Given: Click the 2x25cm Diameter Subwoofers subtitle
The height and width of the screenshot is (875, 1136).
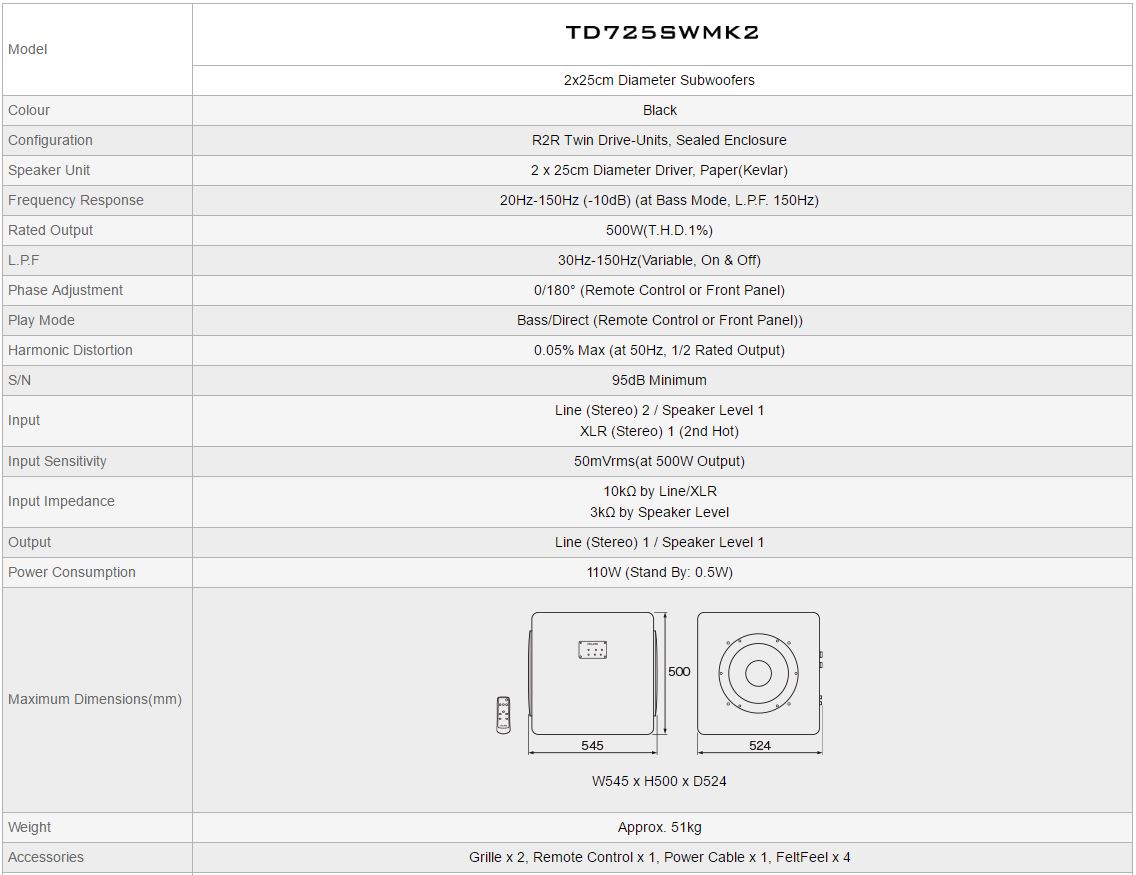Looking at the screenshot, I should (x=659, y=80).
